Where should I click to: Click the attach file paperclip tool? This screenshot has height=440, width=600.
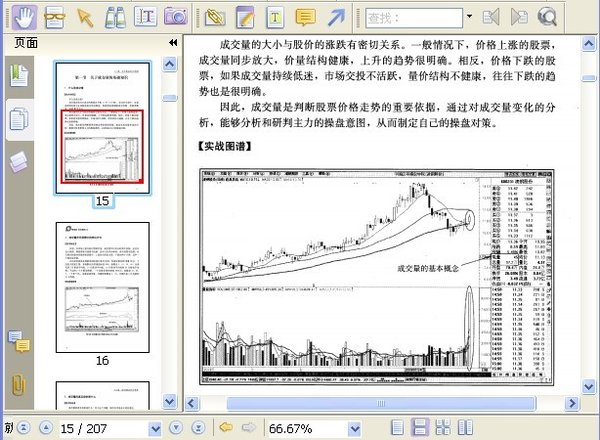pyautogui.click(x=215, y=18)
